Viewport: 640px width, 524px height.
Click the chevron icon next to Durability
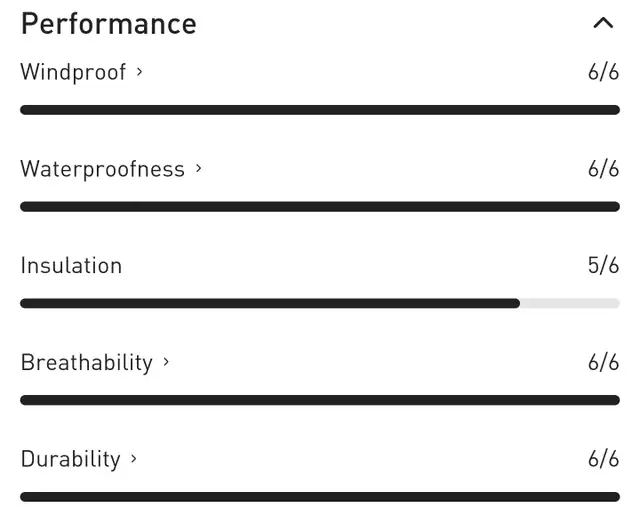(x=133, y=459)
